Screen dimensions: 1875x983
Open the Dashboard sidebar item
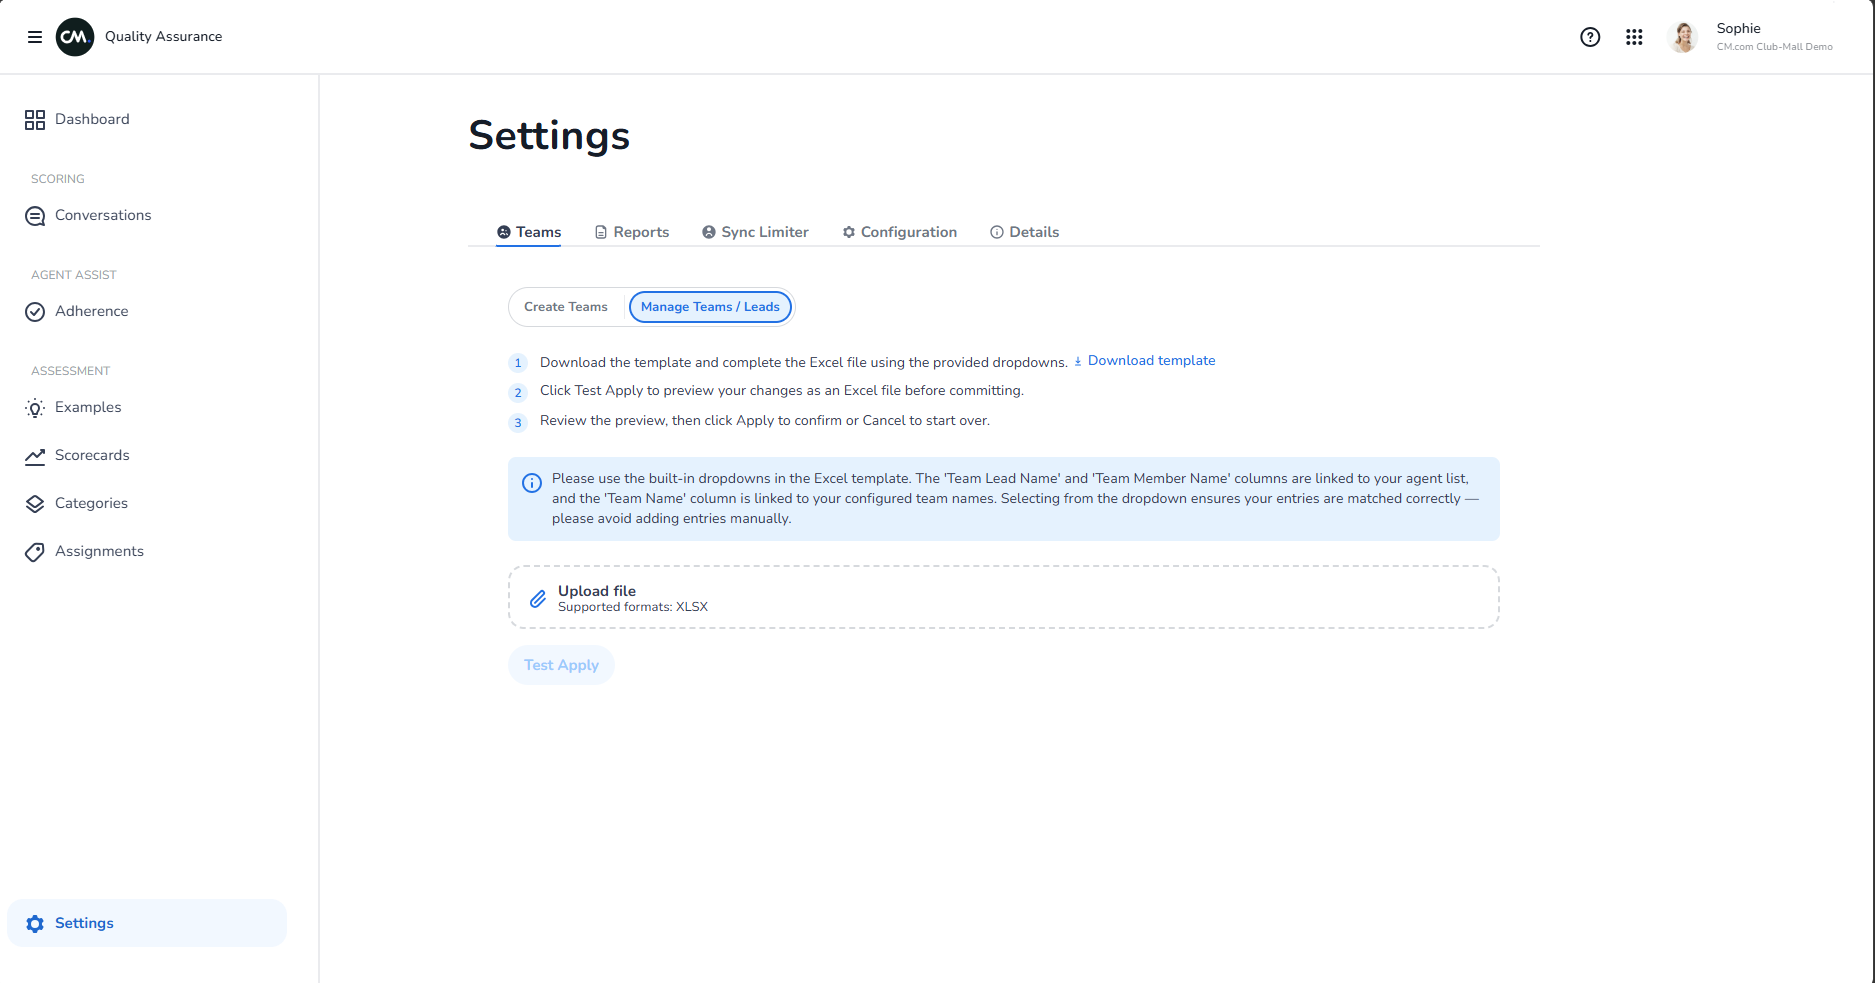coord(147,119)
